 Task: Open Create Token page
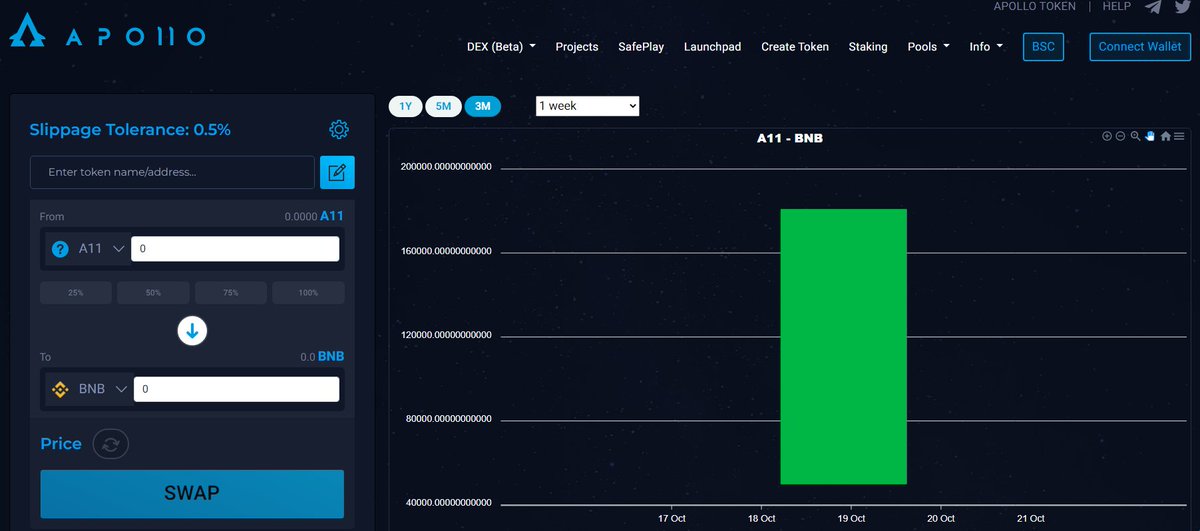click(795, 47)
